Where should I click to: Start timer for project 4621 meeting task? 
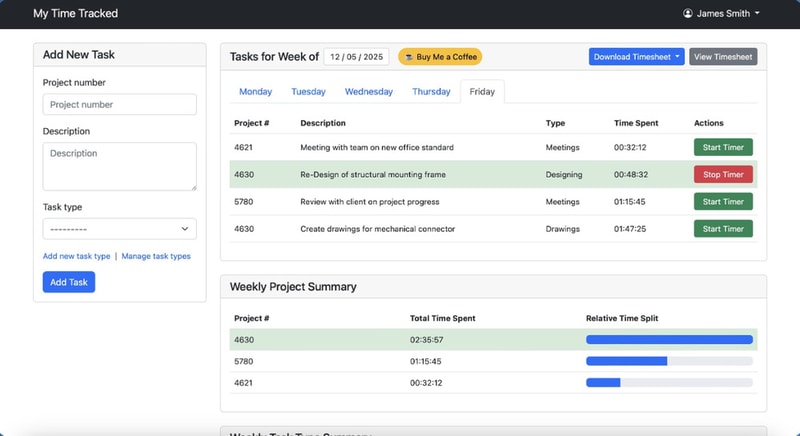pos(723,147)
